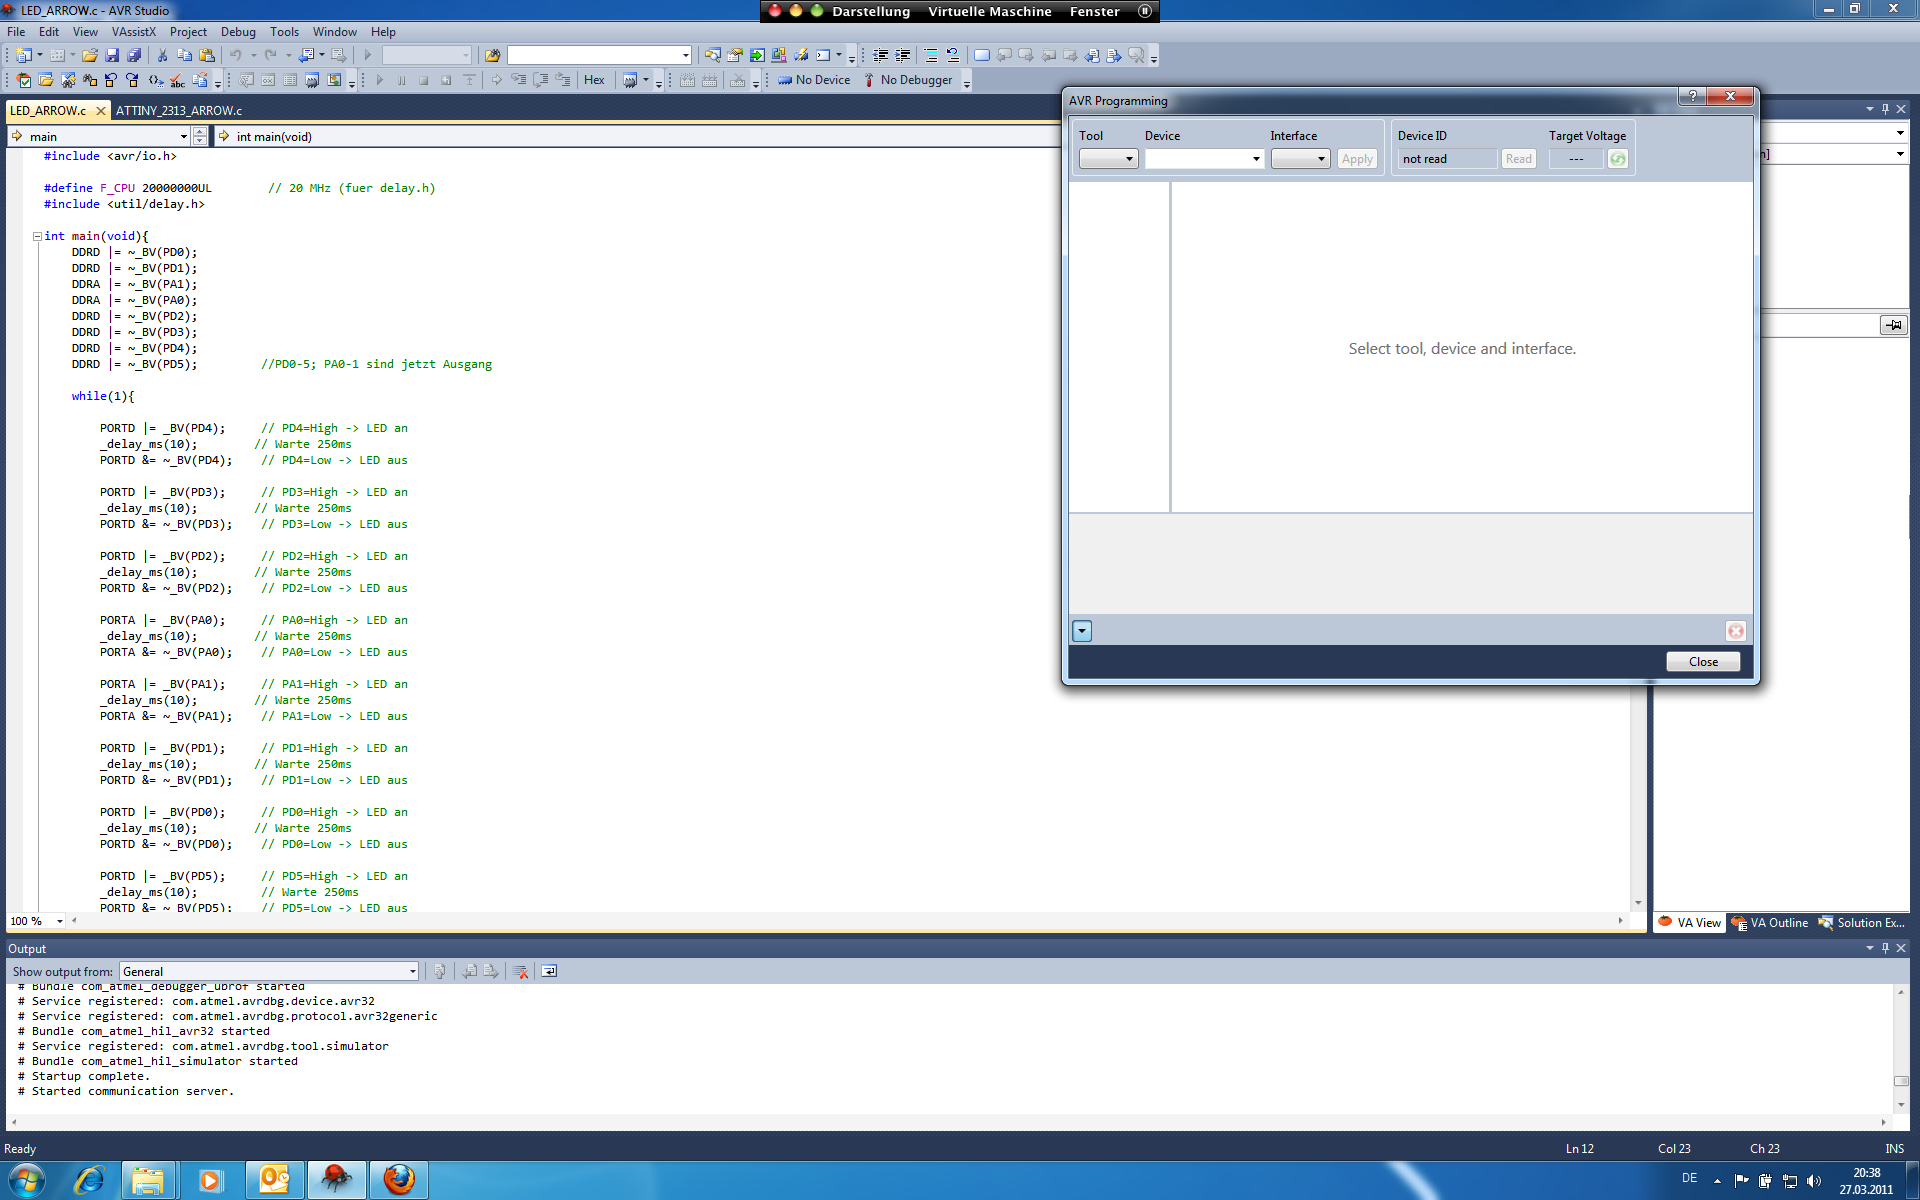Cut selection using the scissors icon

click(x=162, y=55)
